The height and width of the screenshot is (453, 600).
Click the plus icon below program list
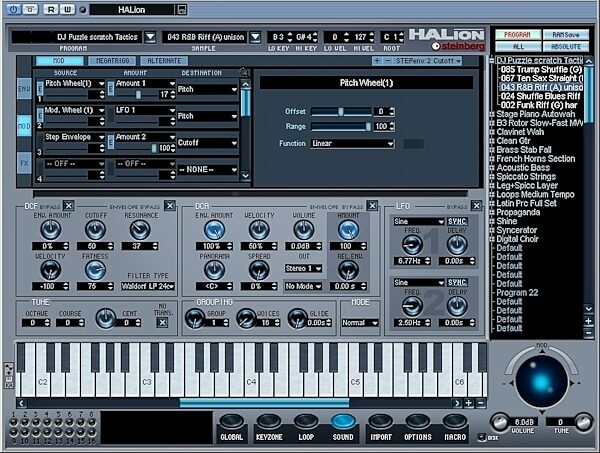tap(589, 321)
